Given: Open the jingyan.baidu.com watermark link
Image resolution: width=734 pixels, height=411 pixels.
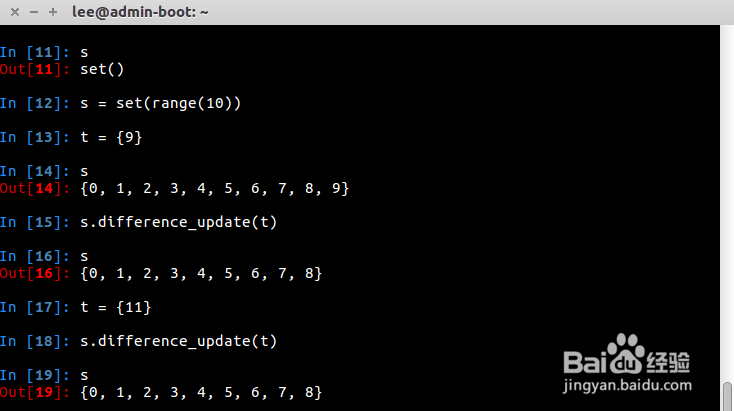Looking at the screenshot, I should pos(627,385).
